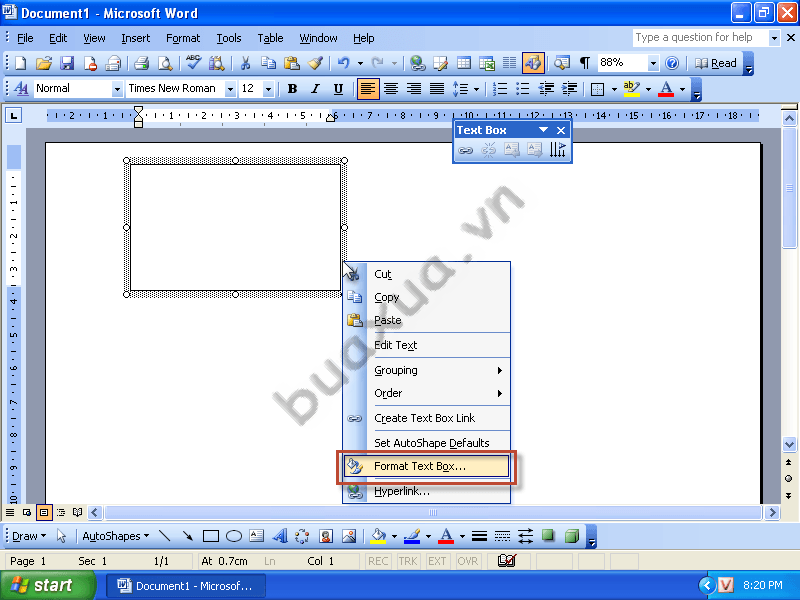Image resolution: width=800 pixels, height=600 pixels.
Task: Click Change Text Direction in Text Box toolbar
Action: point(558,150)
